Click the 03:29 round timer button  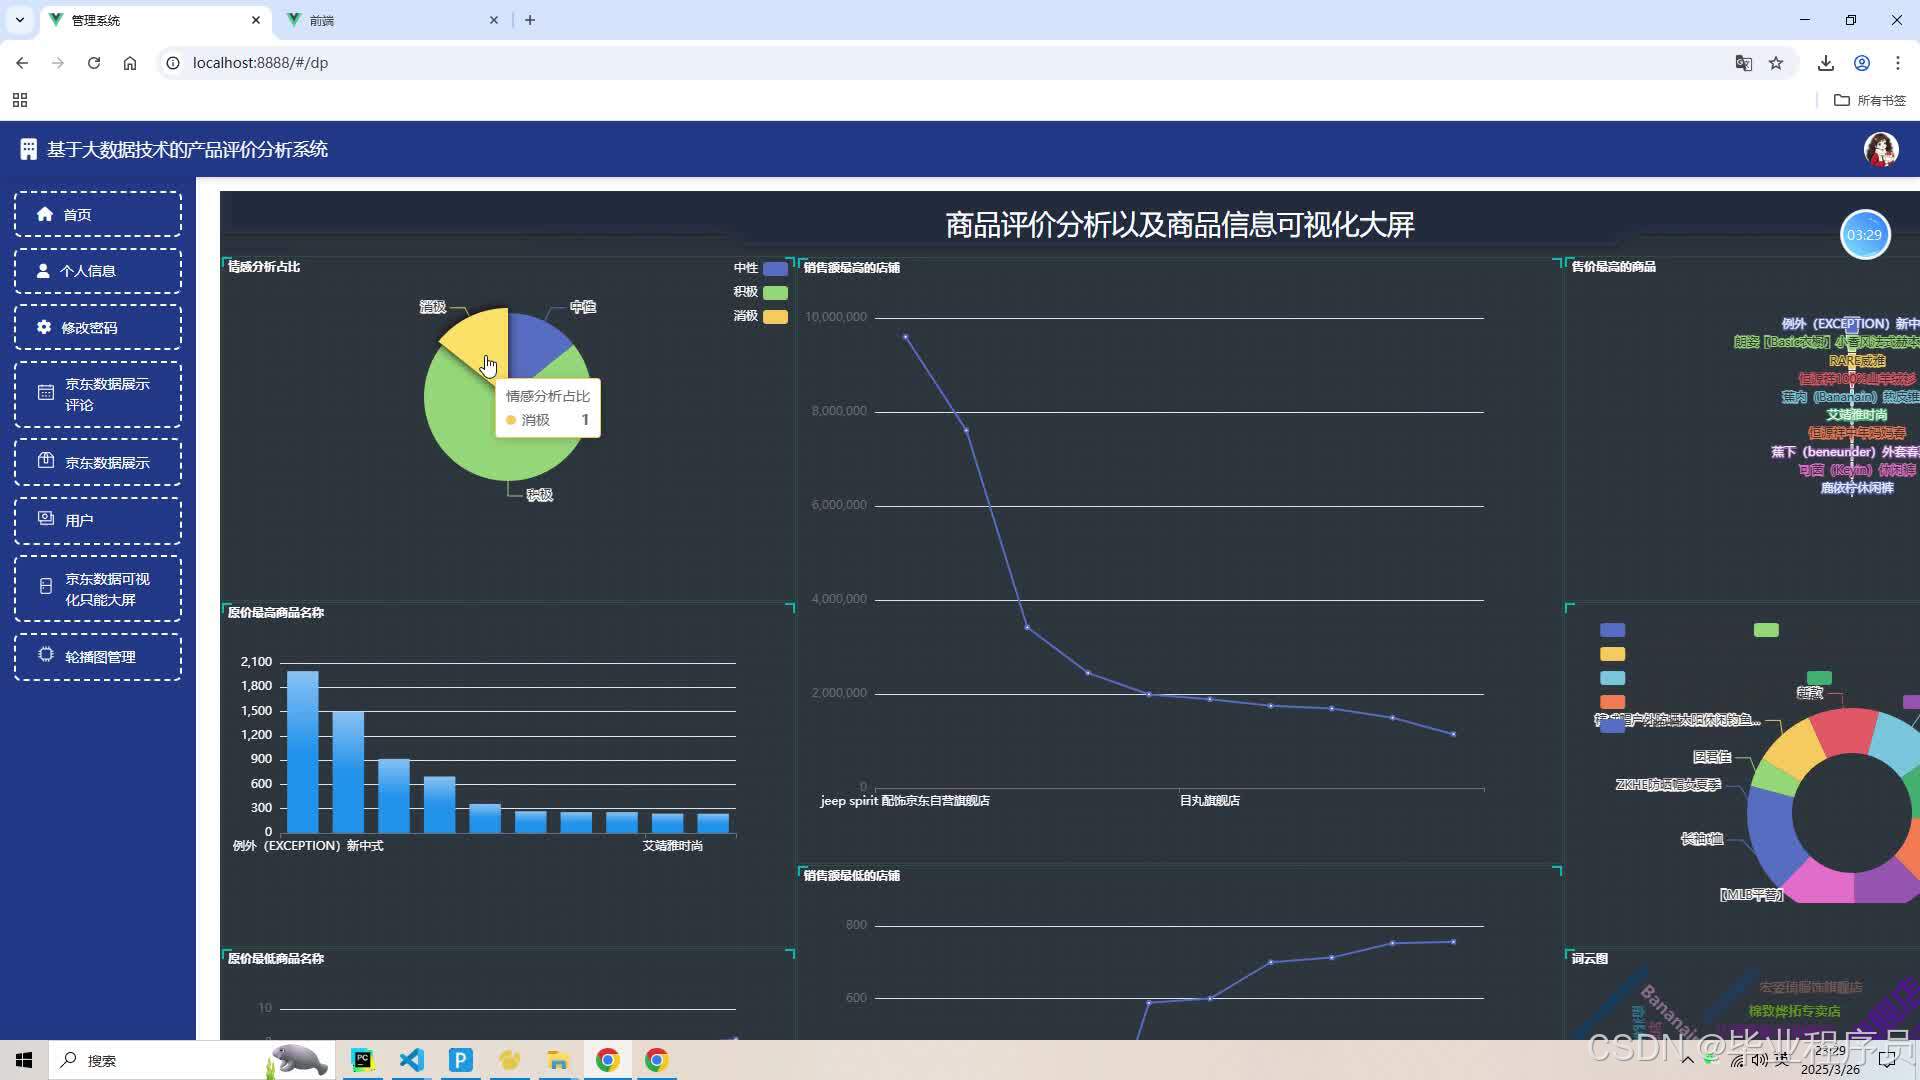tap(1865, 235)
